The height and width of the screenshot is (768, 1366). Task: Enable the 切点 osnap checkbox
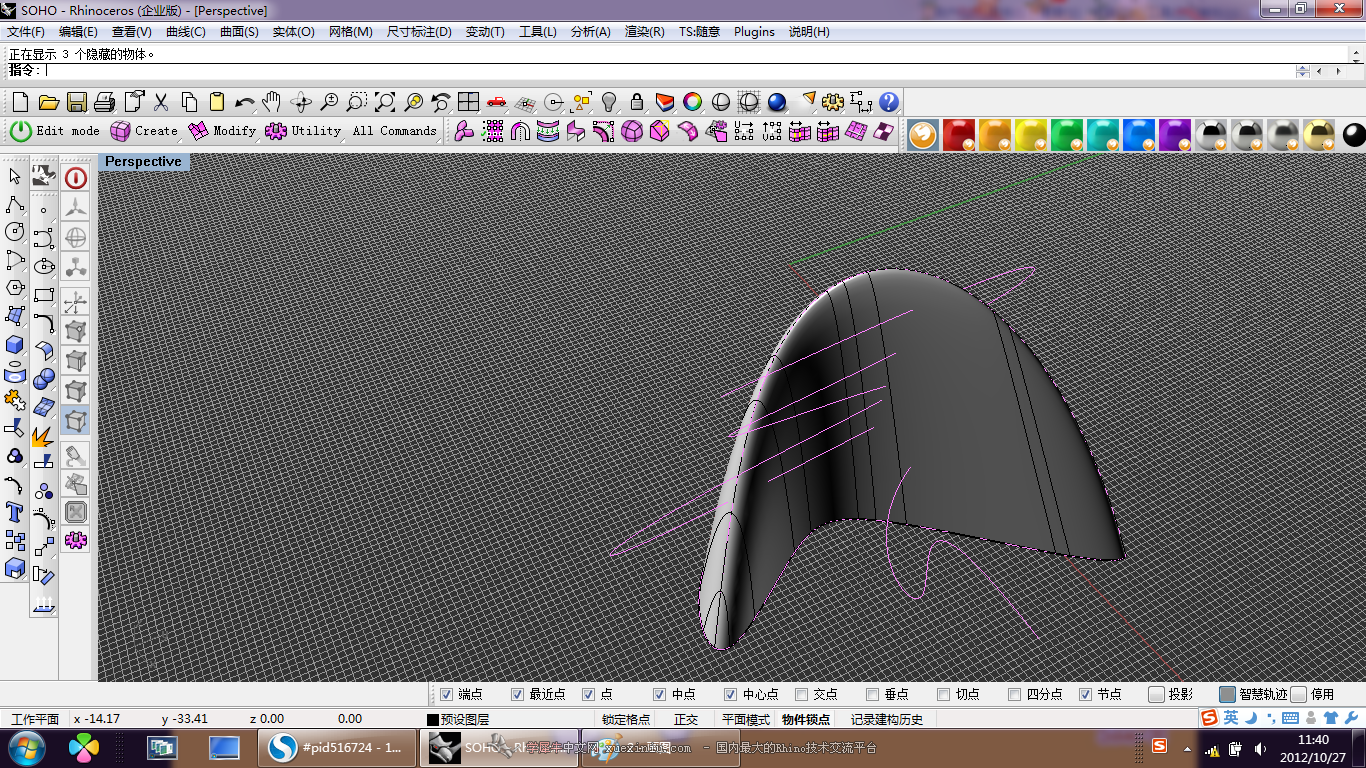pos(944,694)
